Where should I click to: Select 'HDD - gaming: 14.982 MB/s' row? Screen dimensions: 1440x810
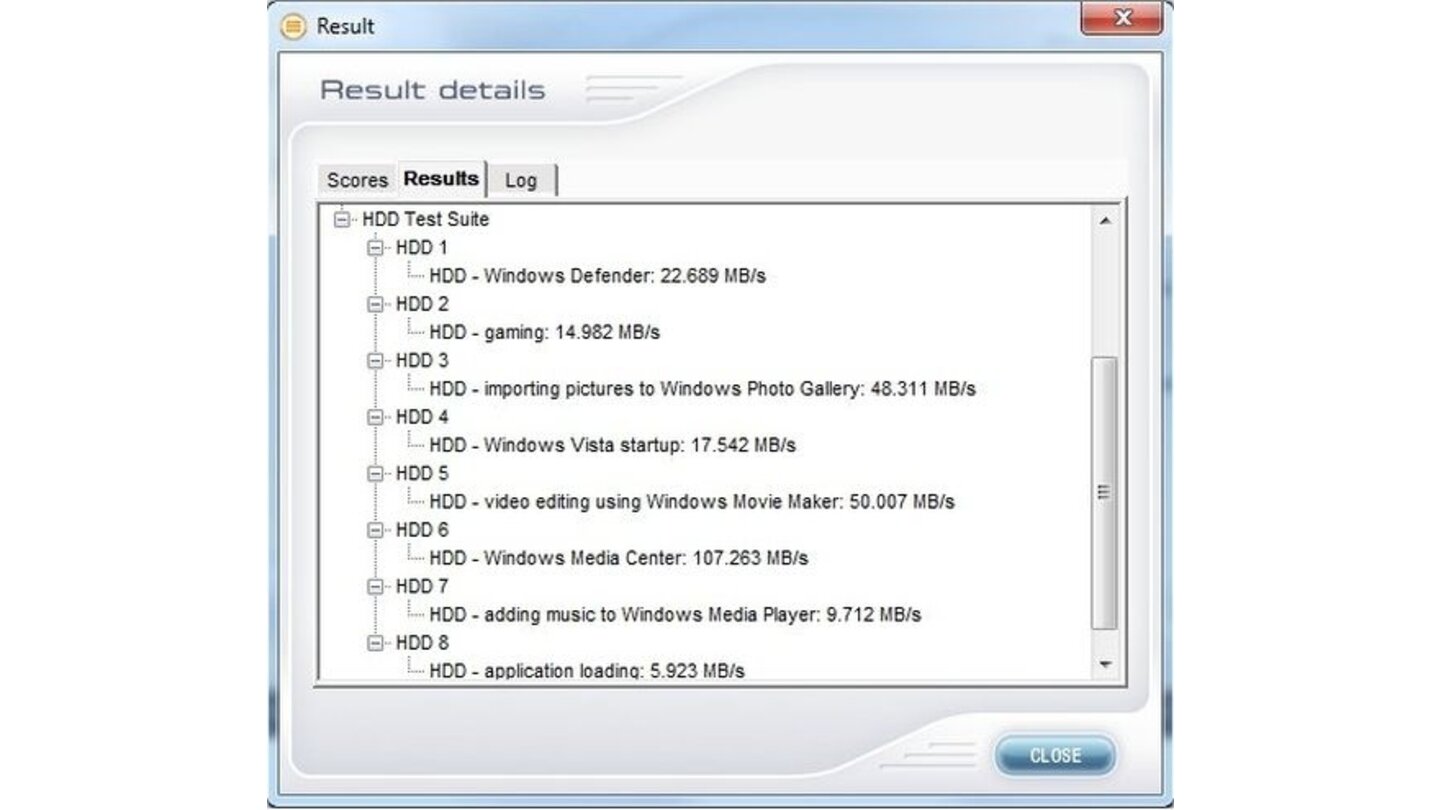pyautogui.click(x=545, y=331)
